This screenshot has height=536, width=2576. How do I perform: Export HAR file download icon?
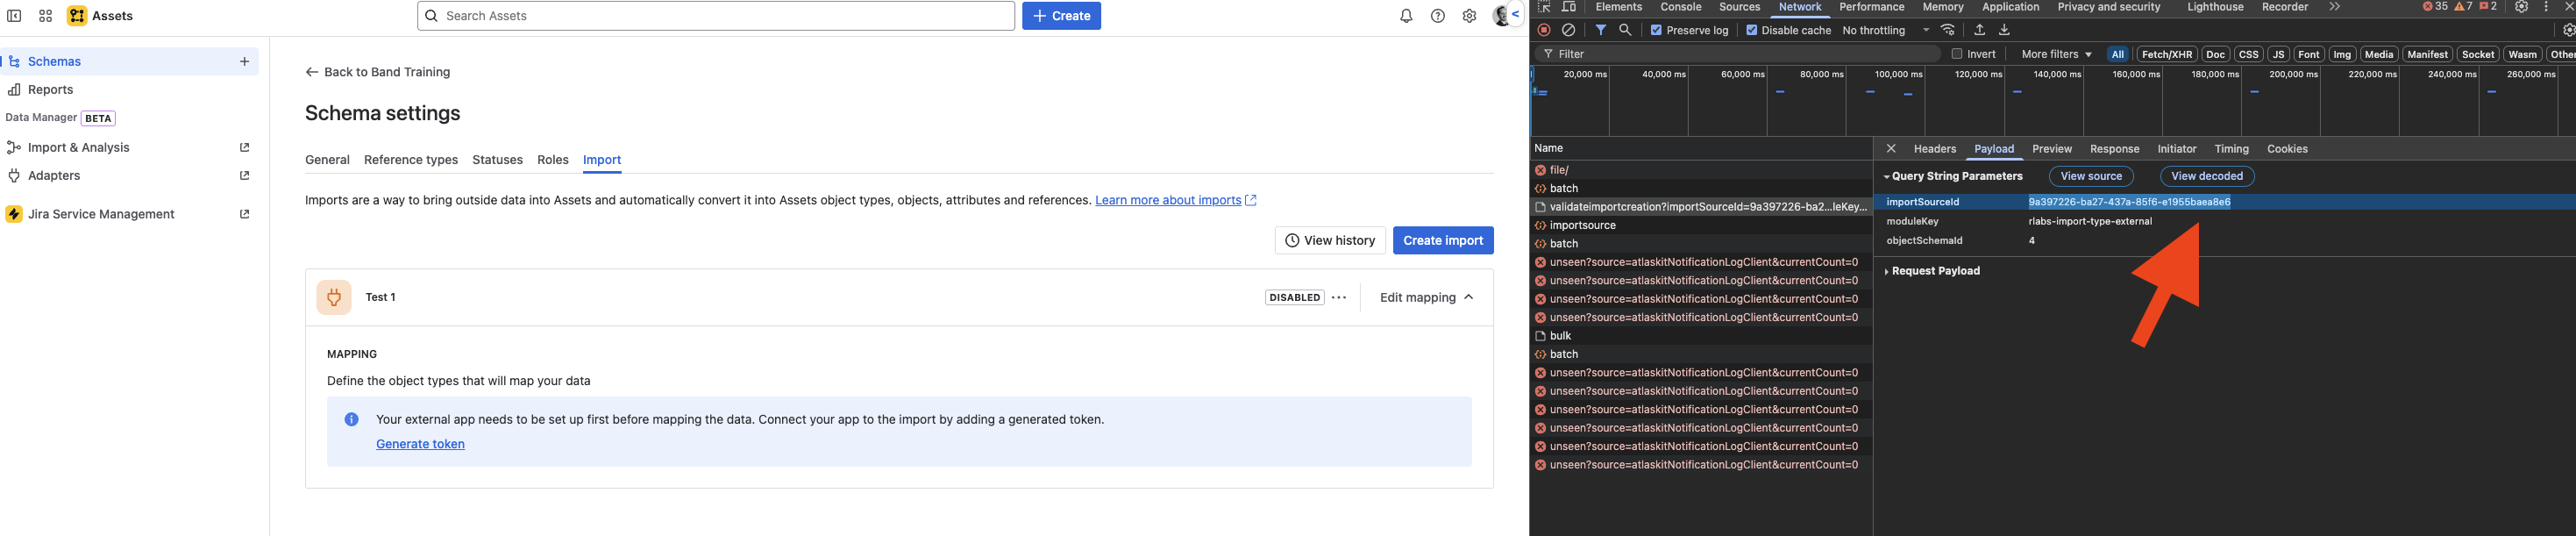pos(2004,30)
